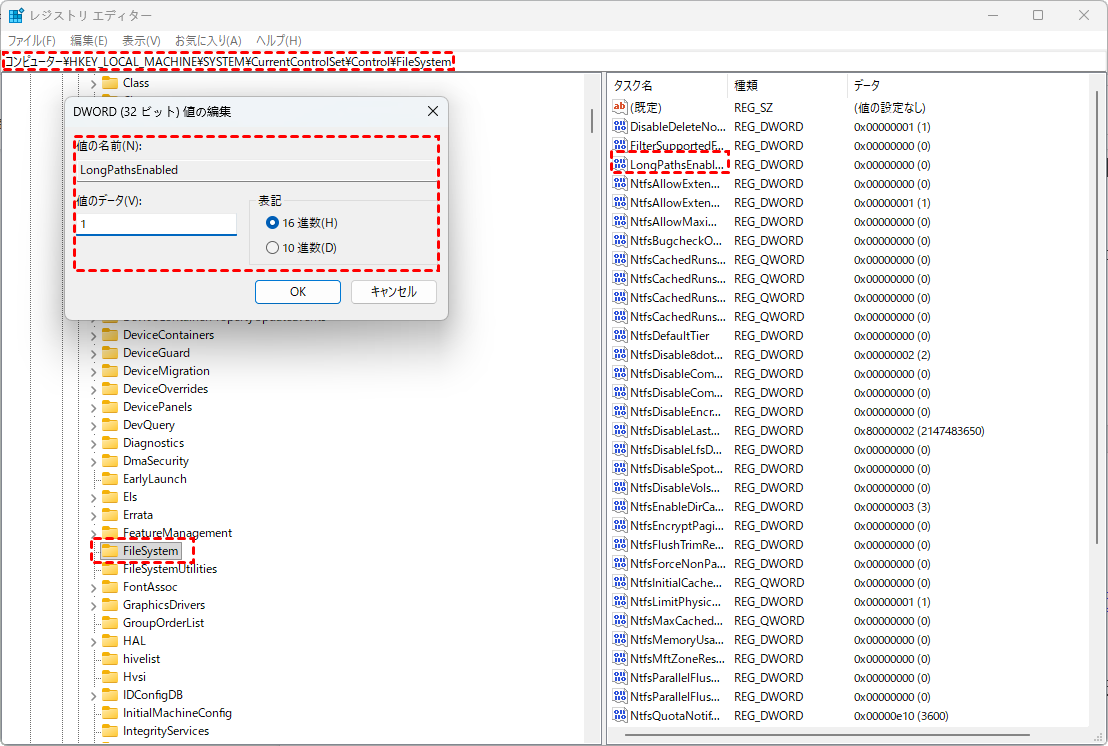This screenshot has height=746, width=1108.
Task: Click the DeviceGuard folder icon
Action: click(110, 353)
